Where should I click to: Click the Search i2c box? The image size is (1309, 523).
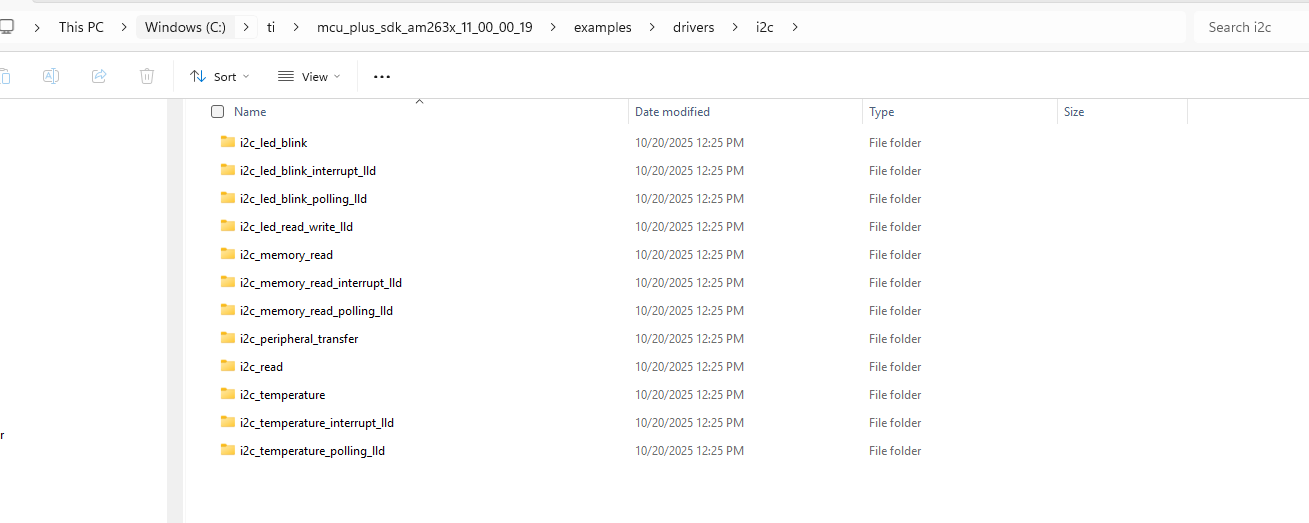[1250, 27]
